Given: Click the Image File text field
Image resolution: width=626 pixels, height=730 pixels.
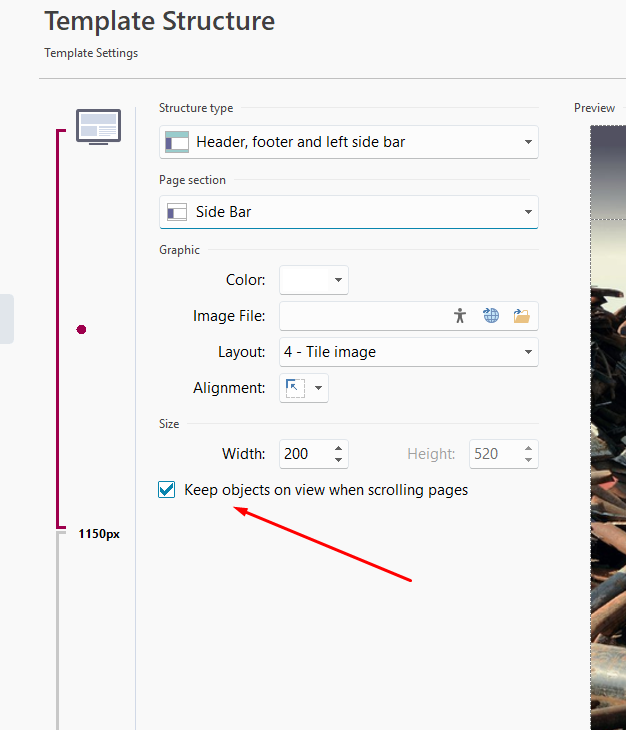Looking at the screenshot, I should (360, 316).
